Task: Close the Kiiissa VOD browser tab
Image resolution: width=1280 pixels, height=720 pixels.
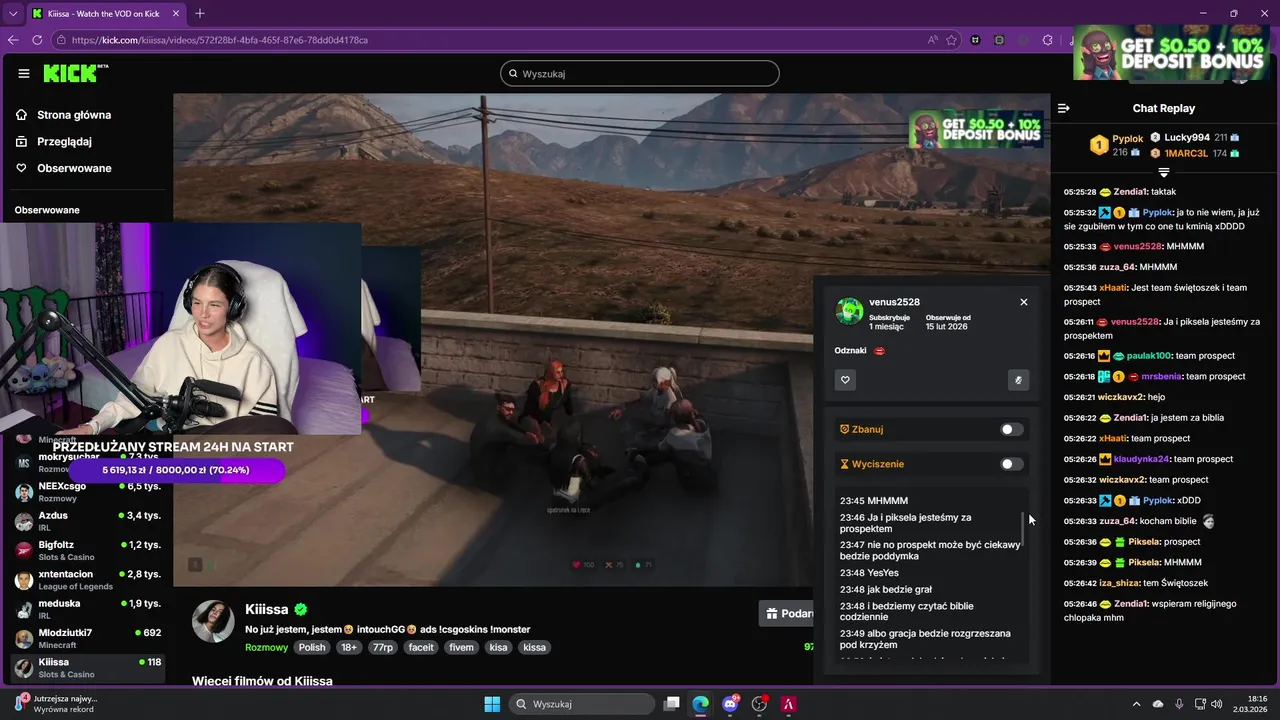Action: (x=176, y=14)
